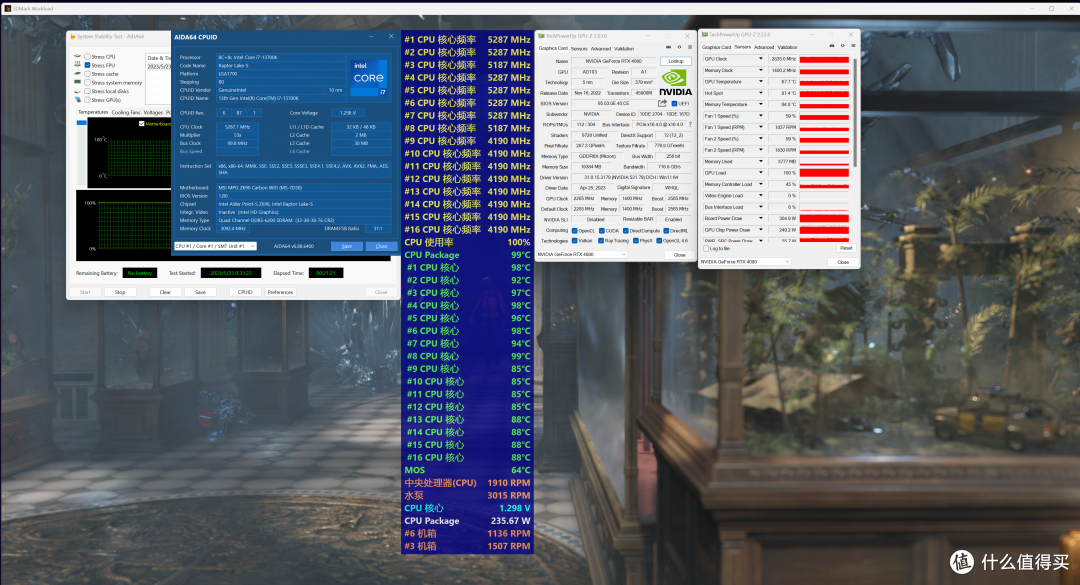The height and width of the screenshot is (585, 1080).
Task: Click Preferences button in Stability Test
Action: (x=280, y=292)
